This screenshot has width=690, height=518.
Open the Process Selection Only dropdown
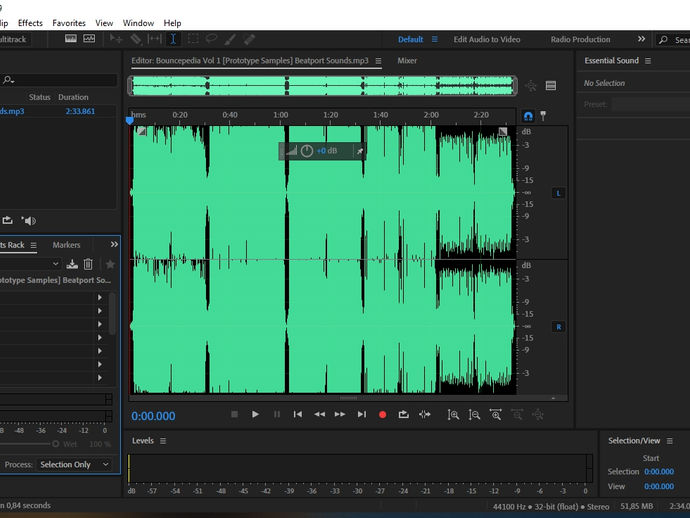[x=75, y=464]
